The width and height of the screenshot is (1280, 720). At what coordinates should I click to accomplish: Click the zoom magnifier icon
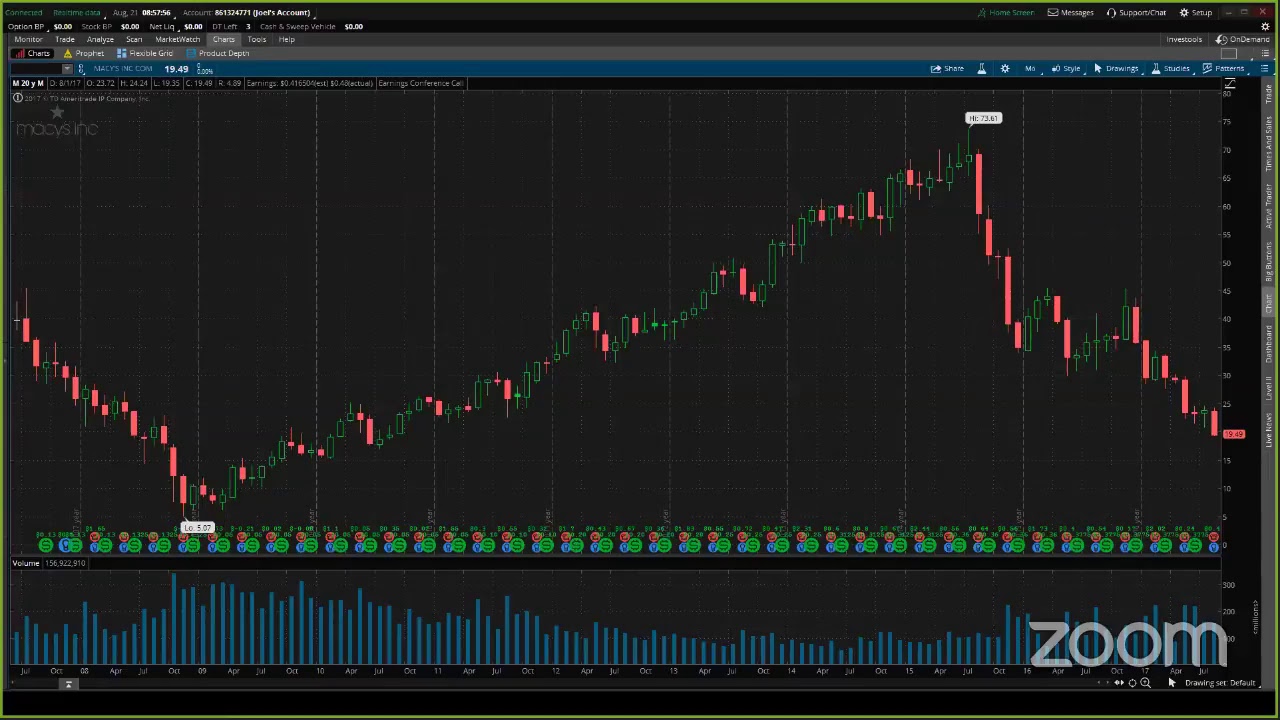click(1145, 683)
